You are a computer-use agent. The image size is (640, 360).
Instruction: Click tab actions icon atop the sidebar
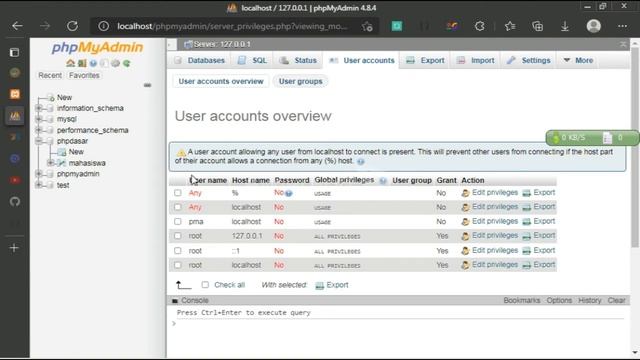pyautogui.click(x=14, y=52)
